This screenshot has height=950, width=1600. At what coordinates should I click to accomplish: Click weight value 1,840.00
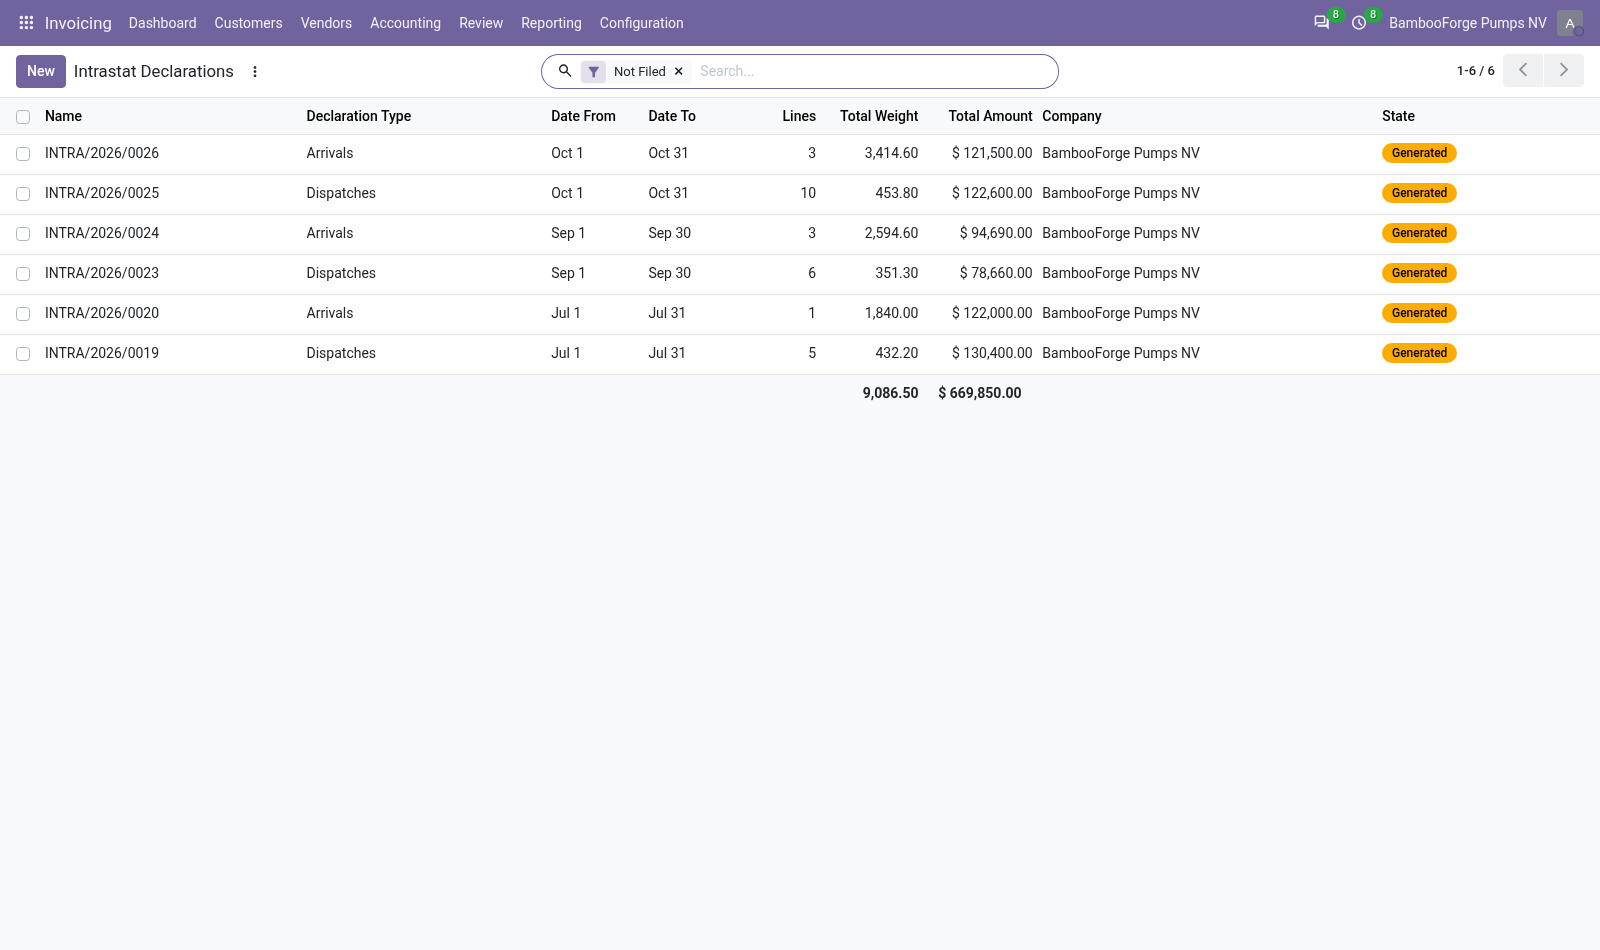[891, 313]
